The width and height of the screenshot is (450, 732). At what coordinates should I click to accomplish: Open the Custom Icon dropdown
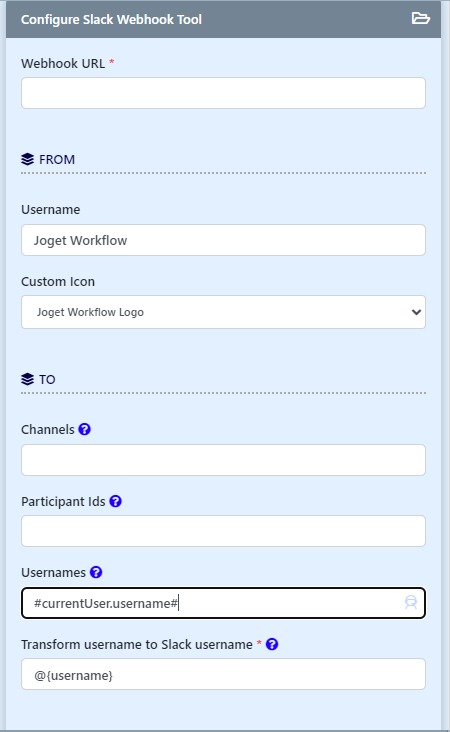click(223, 312)
